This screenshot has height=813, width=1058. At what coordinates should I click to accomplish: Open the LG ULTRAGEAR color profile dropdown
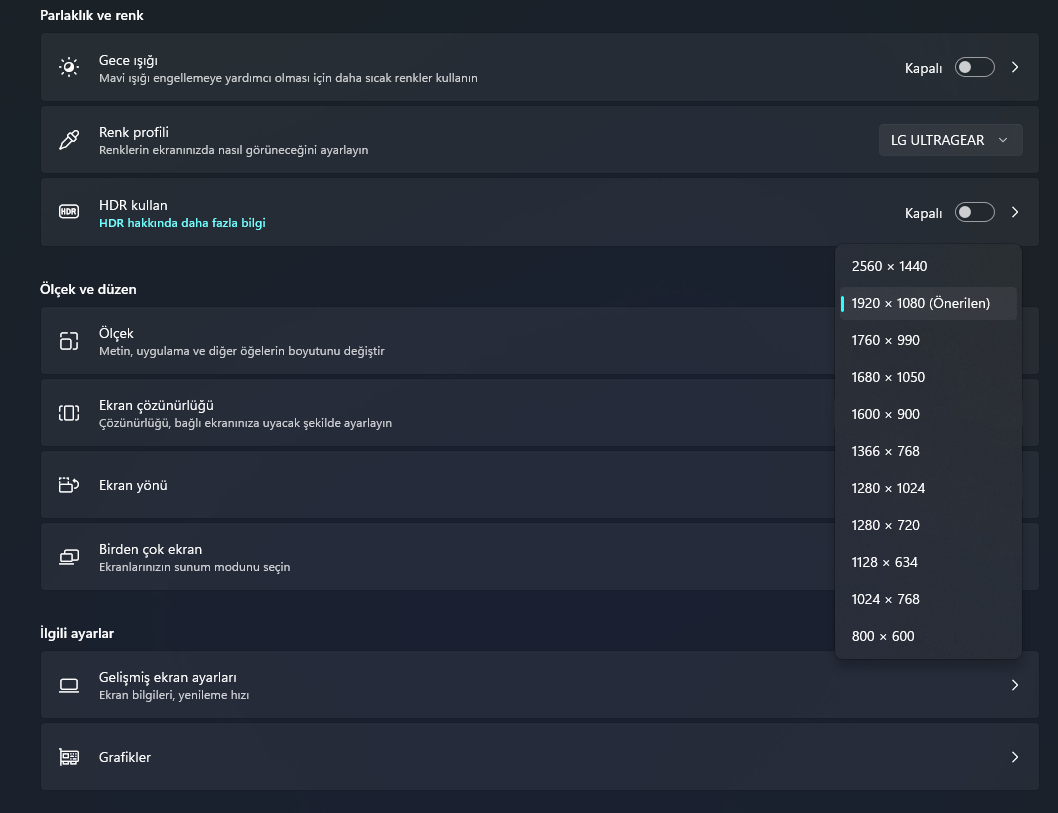pos(950,140)
